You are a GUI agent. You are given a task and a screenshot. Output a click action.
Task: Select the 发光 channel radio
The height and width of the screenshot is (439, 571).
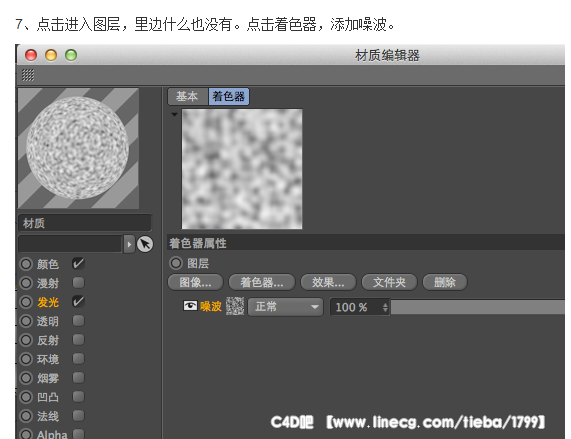[26, 302]
